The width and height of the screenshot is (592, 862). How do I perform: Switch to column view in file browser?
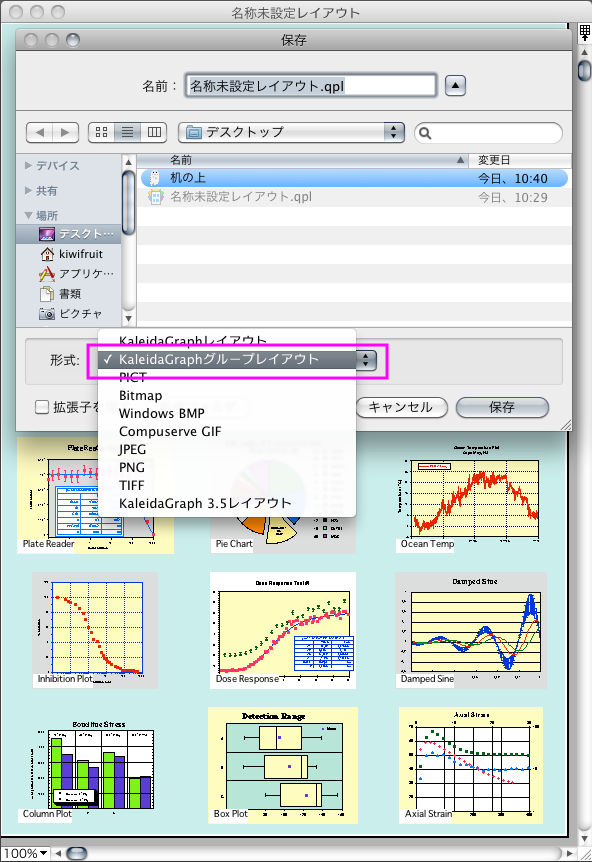click(154, 132)
